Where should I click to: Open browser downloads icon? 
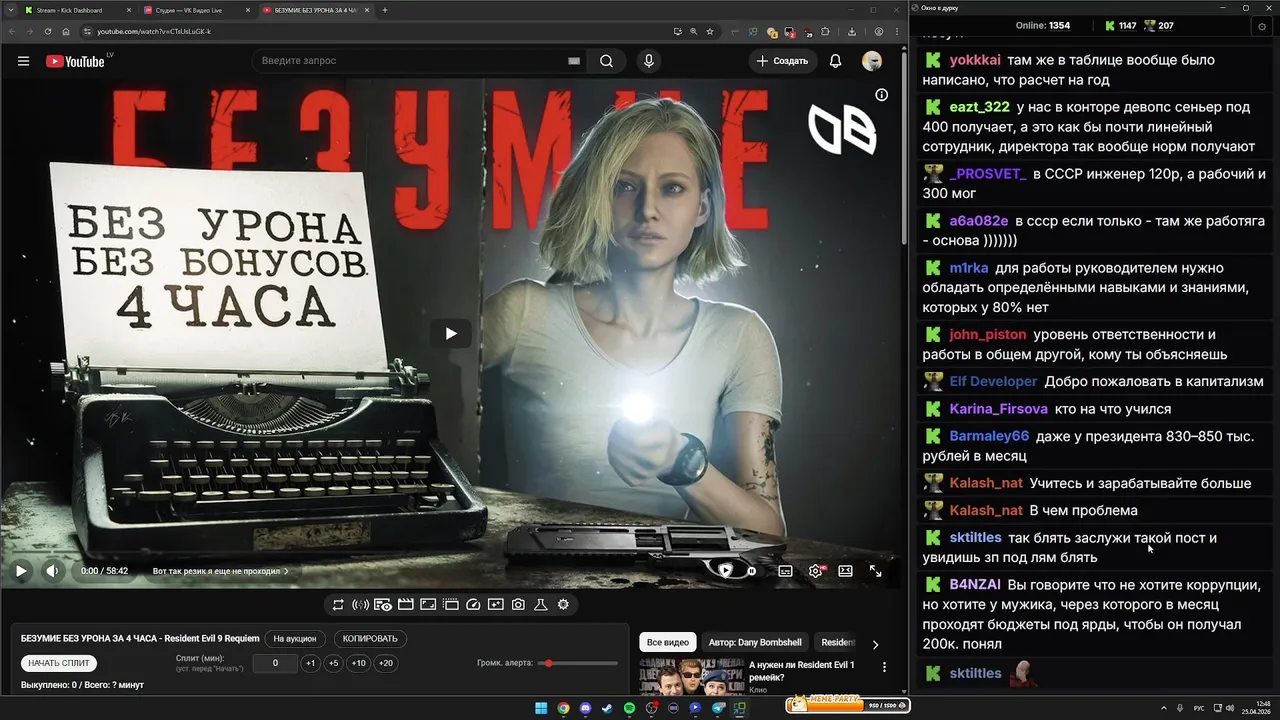pyautogui.click(x=851, y=31)
